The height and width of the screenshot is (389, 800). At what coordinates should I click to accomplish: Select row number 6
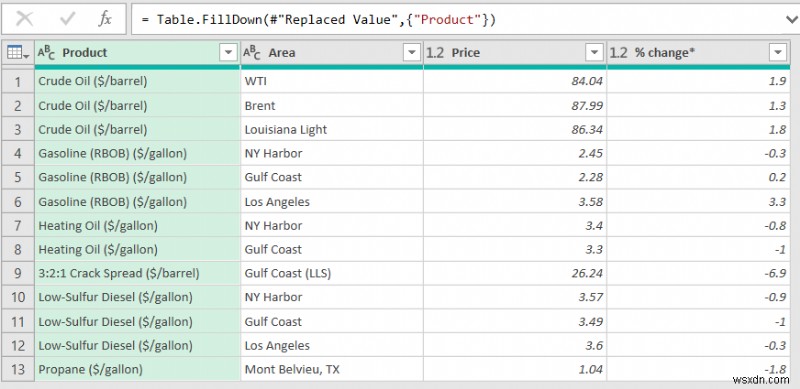pos(18,201)
